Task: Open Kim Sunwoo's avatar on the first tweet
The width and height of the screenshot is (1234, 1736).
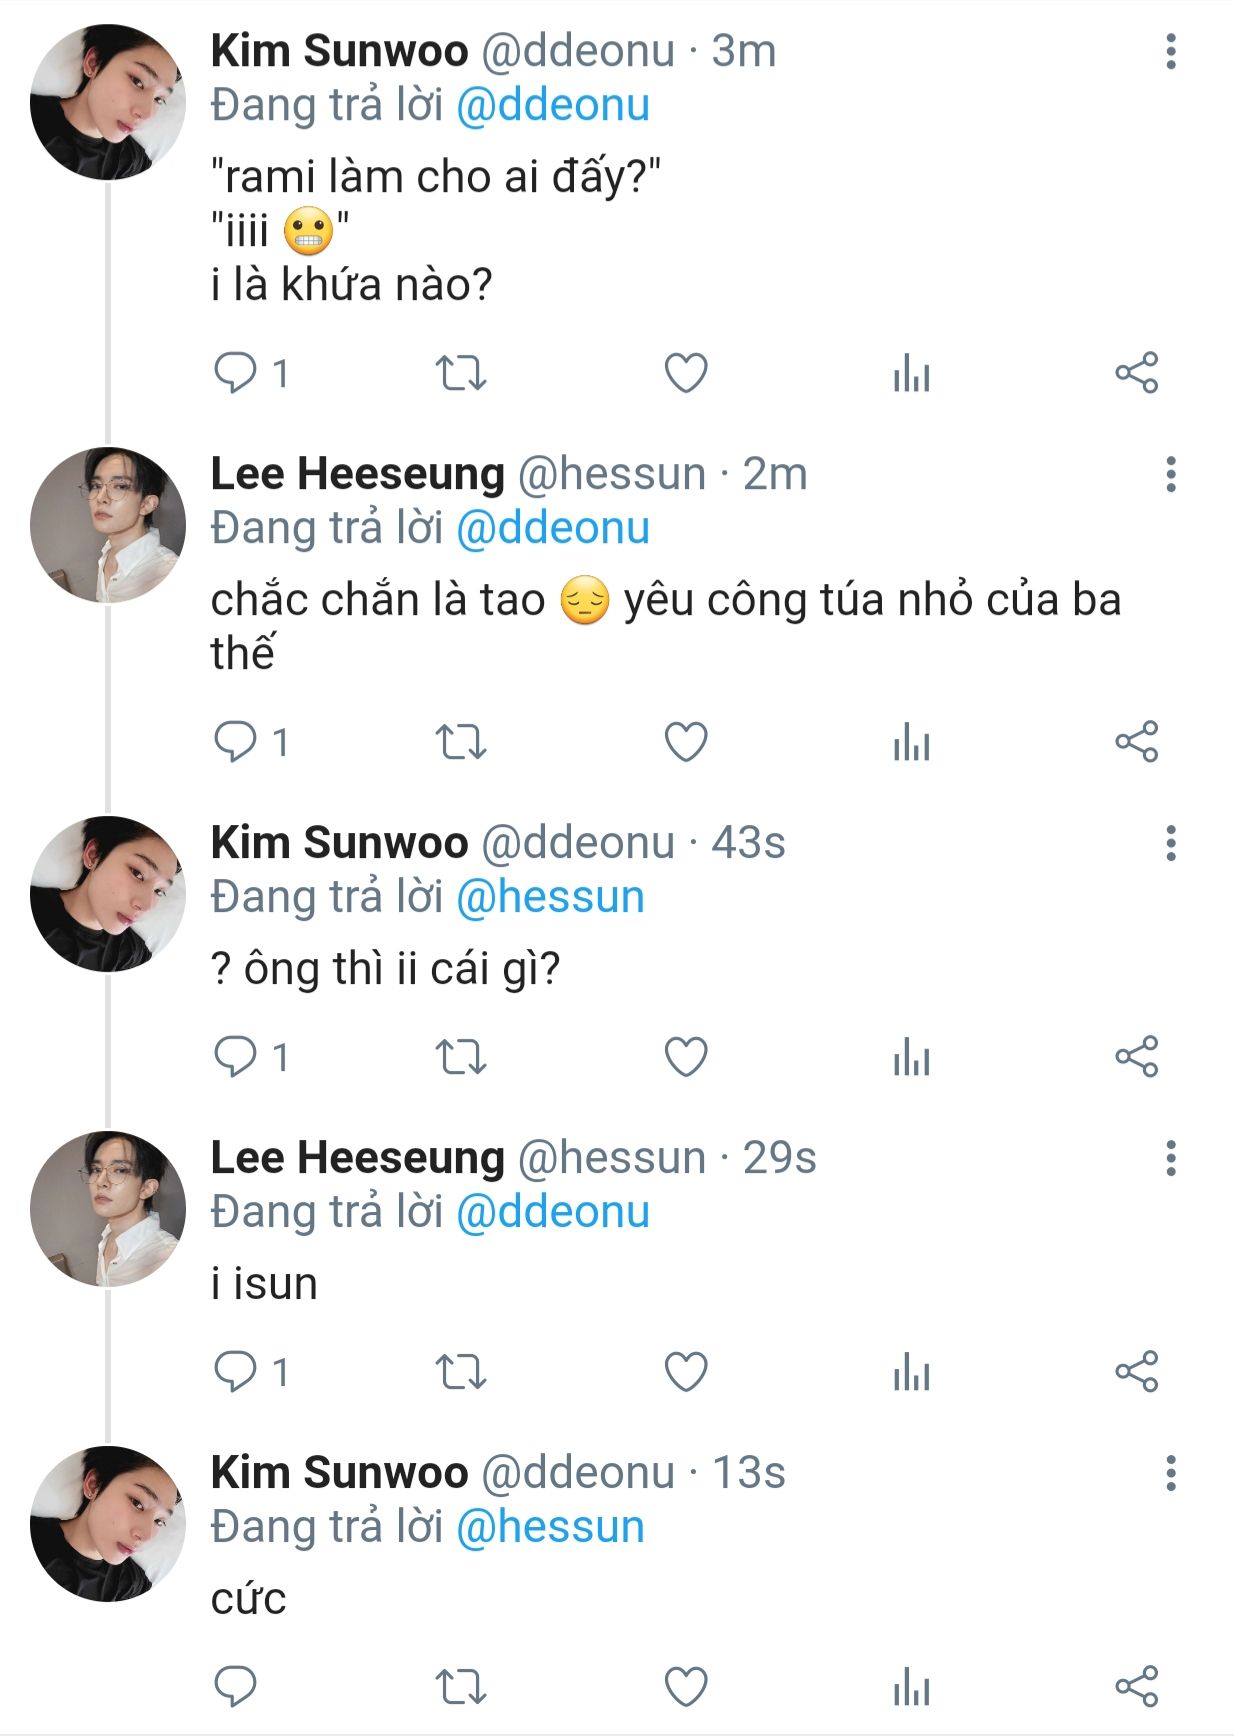Action: tap(107, 103)
